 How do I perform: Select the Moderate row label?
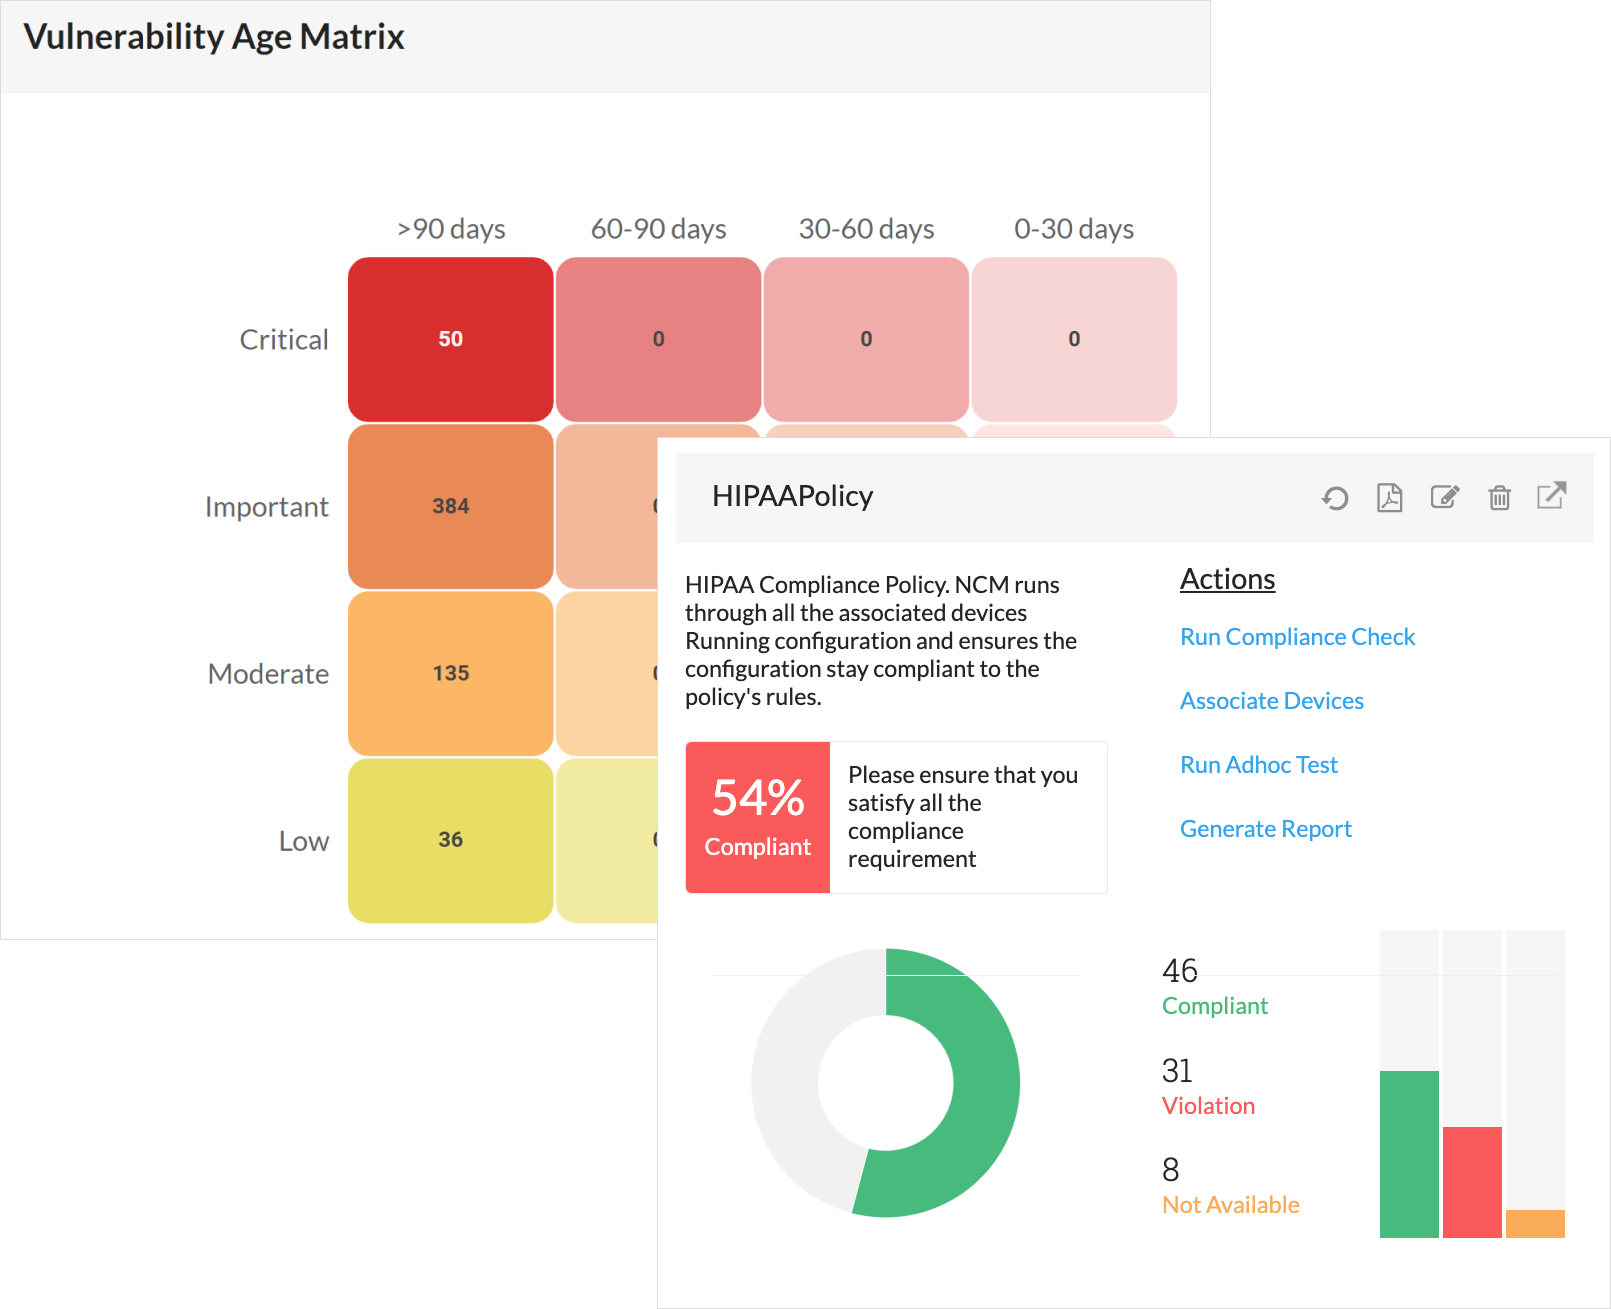268,674
